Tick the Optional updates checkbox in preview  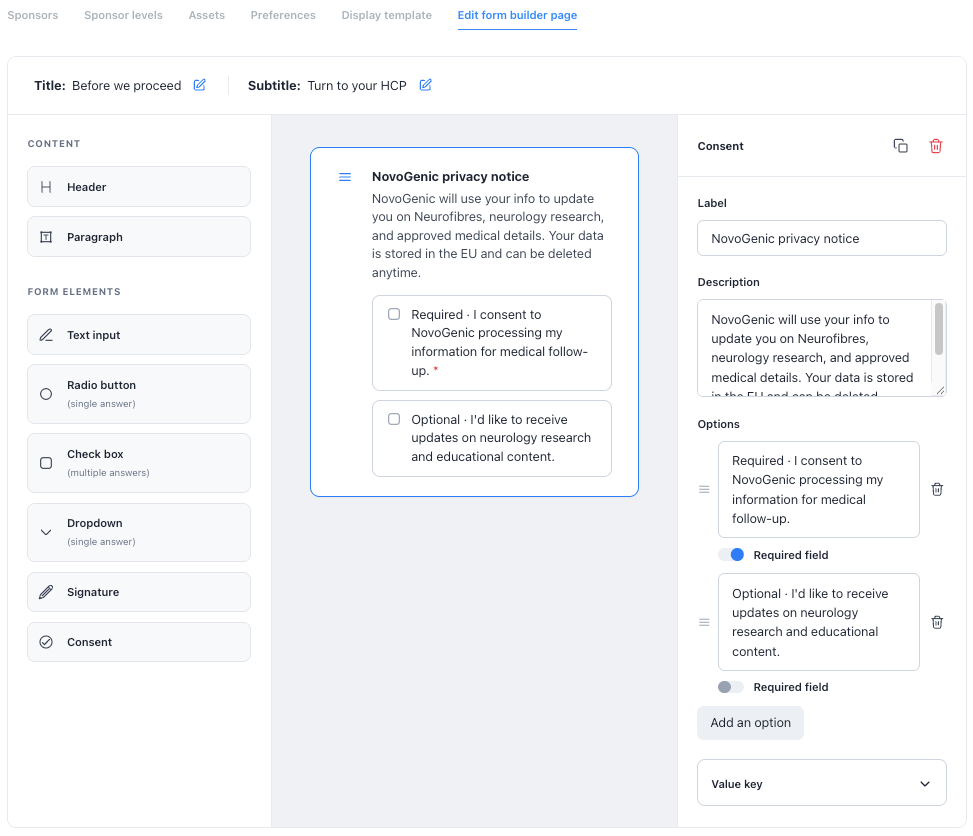[394, 419]
